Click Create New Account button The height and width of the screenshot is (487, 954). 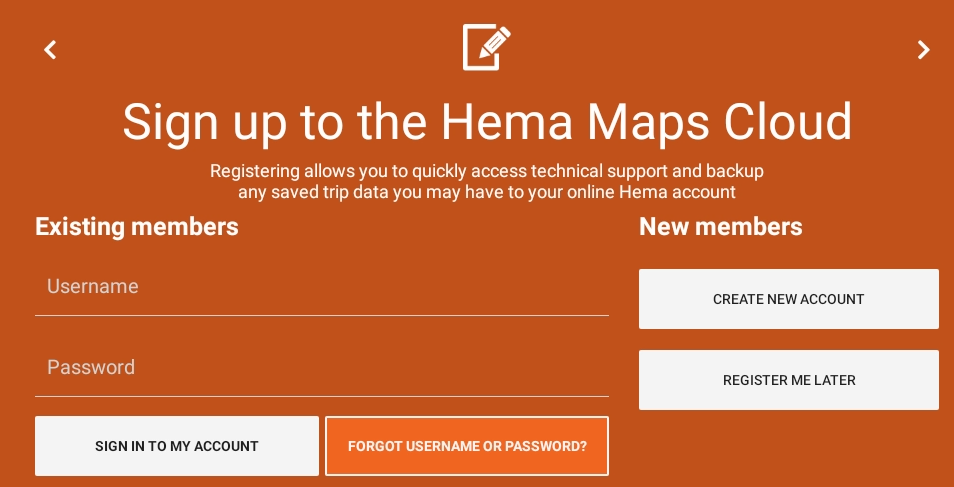[x=788, y=299]
